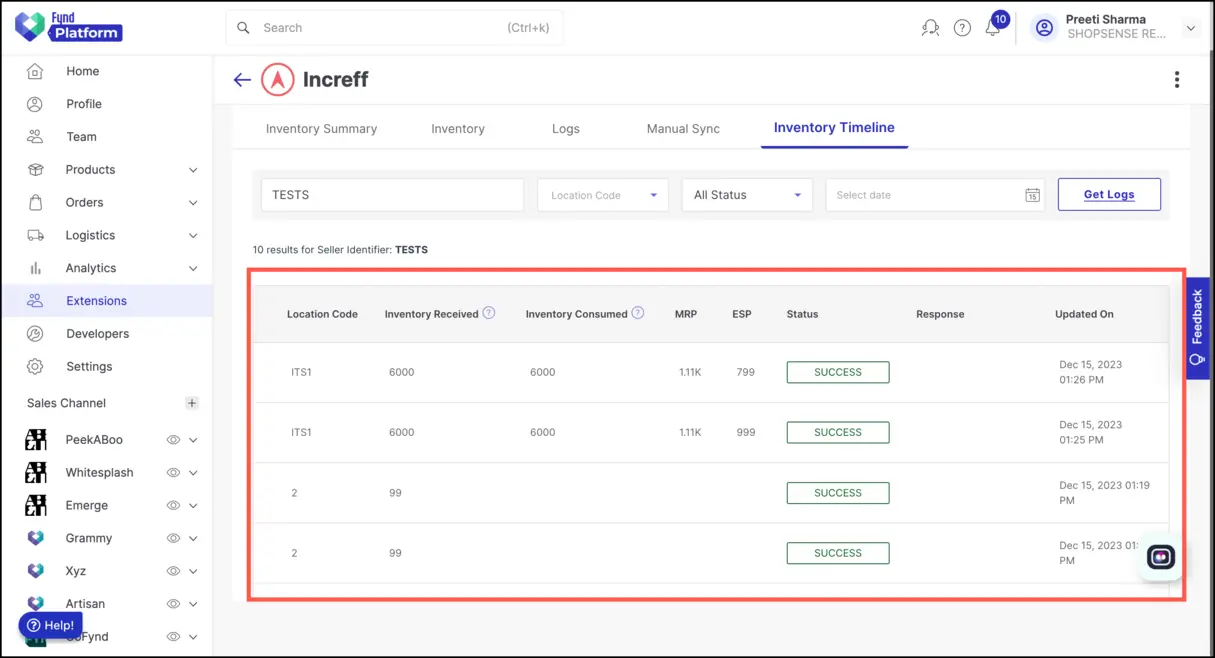Open the Location Code dropdown
Image resolution: width=1215 pixels, height=658 pixels.
click(x=602, y=194)
